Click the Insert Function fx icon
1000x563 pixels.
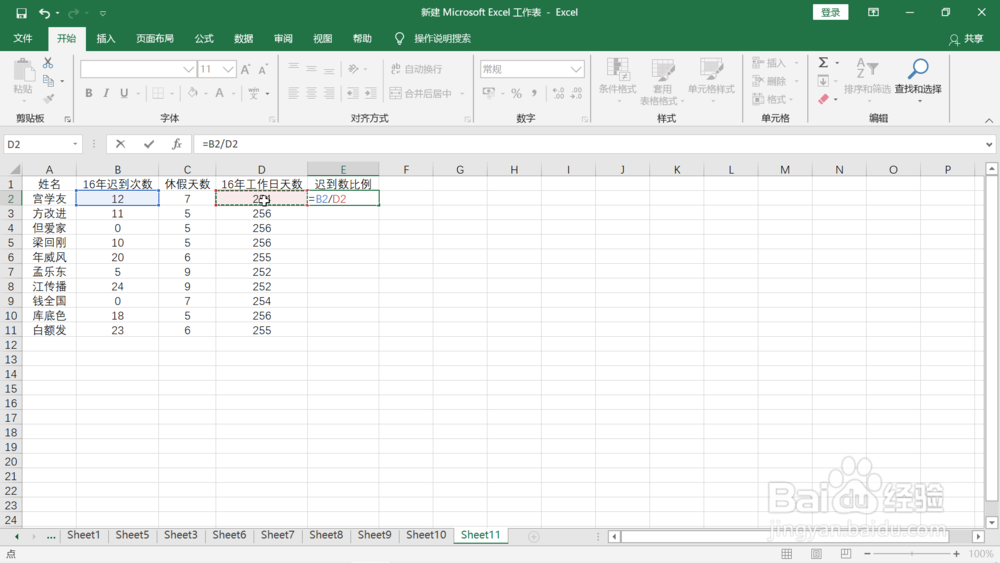click(x=177, y=144)
